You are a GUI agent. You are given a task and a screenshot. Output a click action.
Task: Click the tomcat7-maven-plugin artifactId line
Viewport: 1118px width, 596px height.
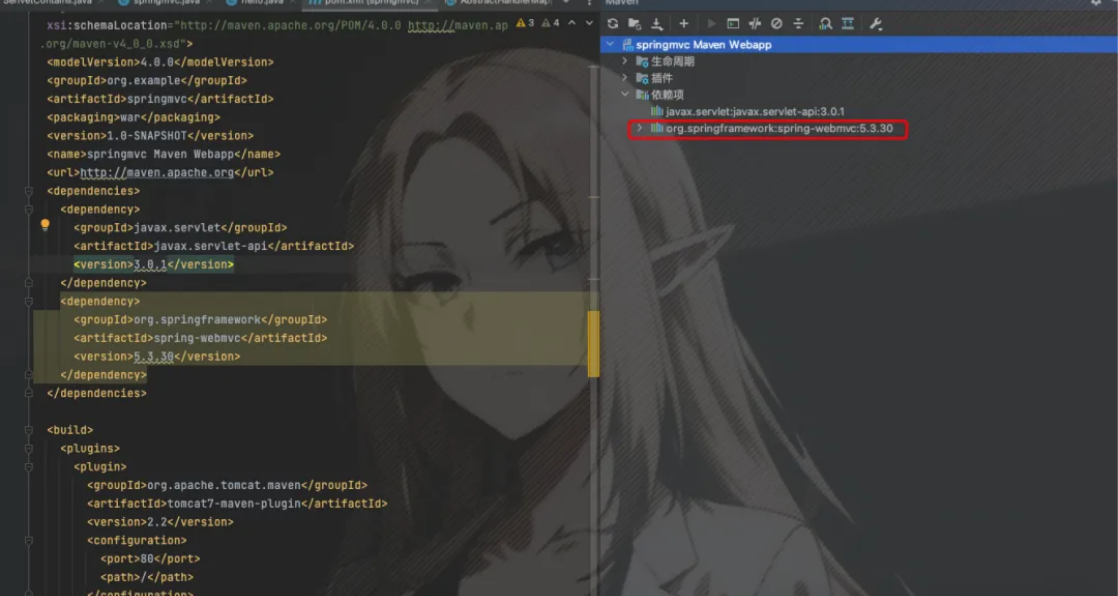[x=237, y=504]
